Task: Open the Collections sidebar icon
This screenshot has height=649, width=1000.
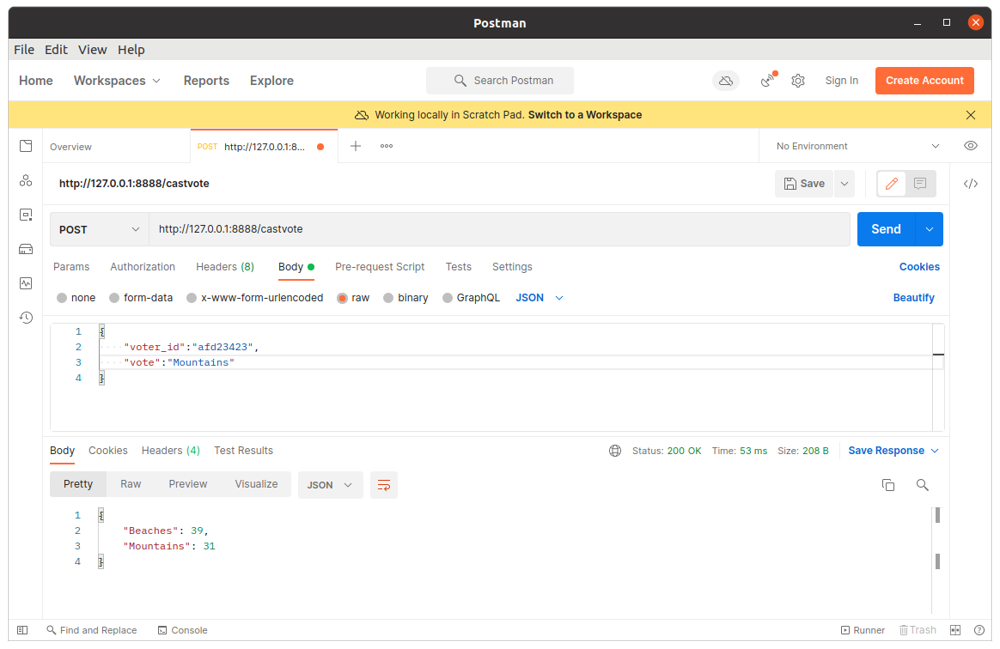Action: click(26, 146)
